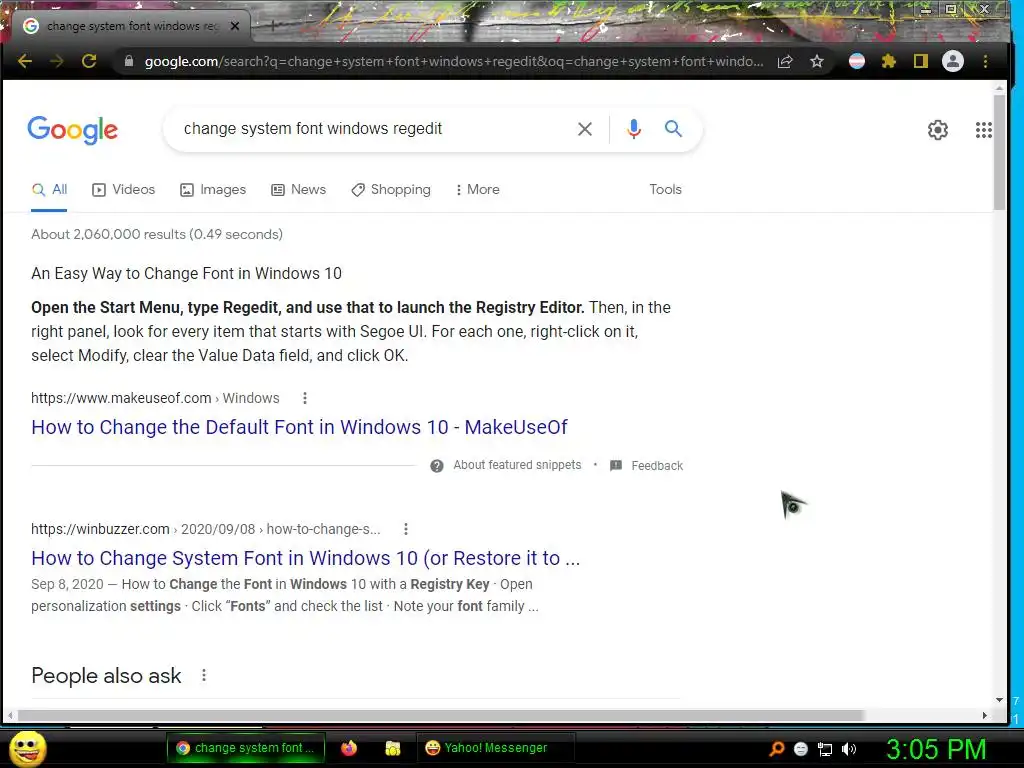
Task: Open the smiley Start button
Action: [27, 748]
